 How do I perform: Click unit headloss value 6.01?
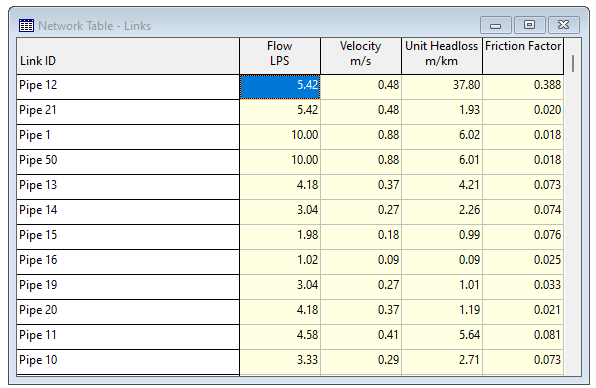point(442,162)
